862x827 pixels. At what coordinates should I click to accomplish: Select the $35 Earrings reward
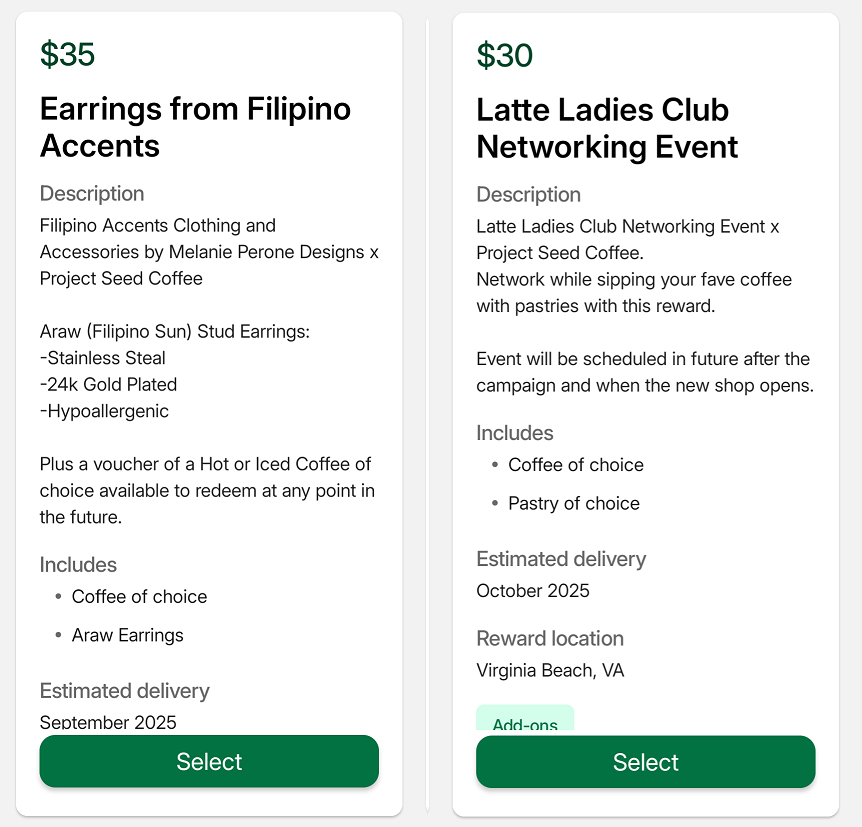[x=209, y=761]
